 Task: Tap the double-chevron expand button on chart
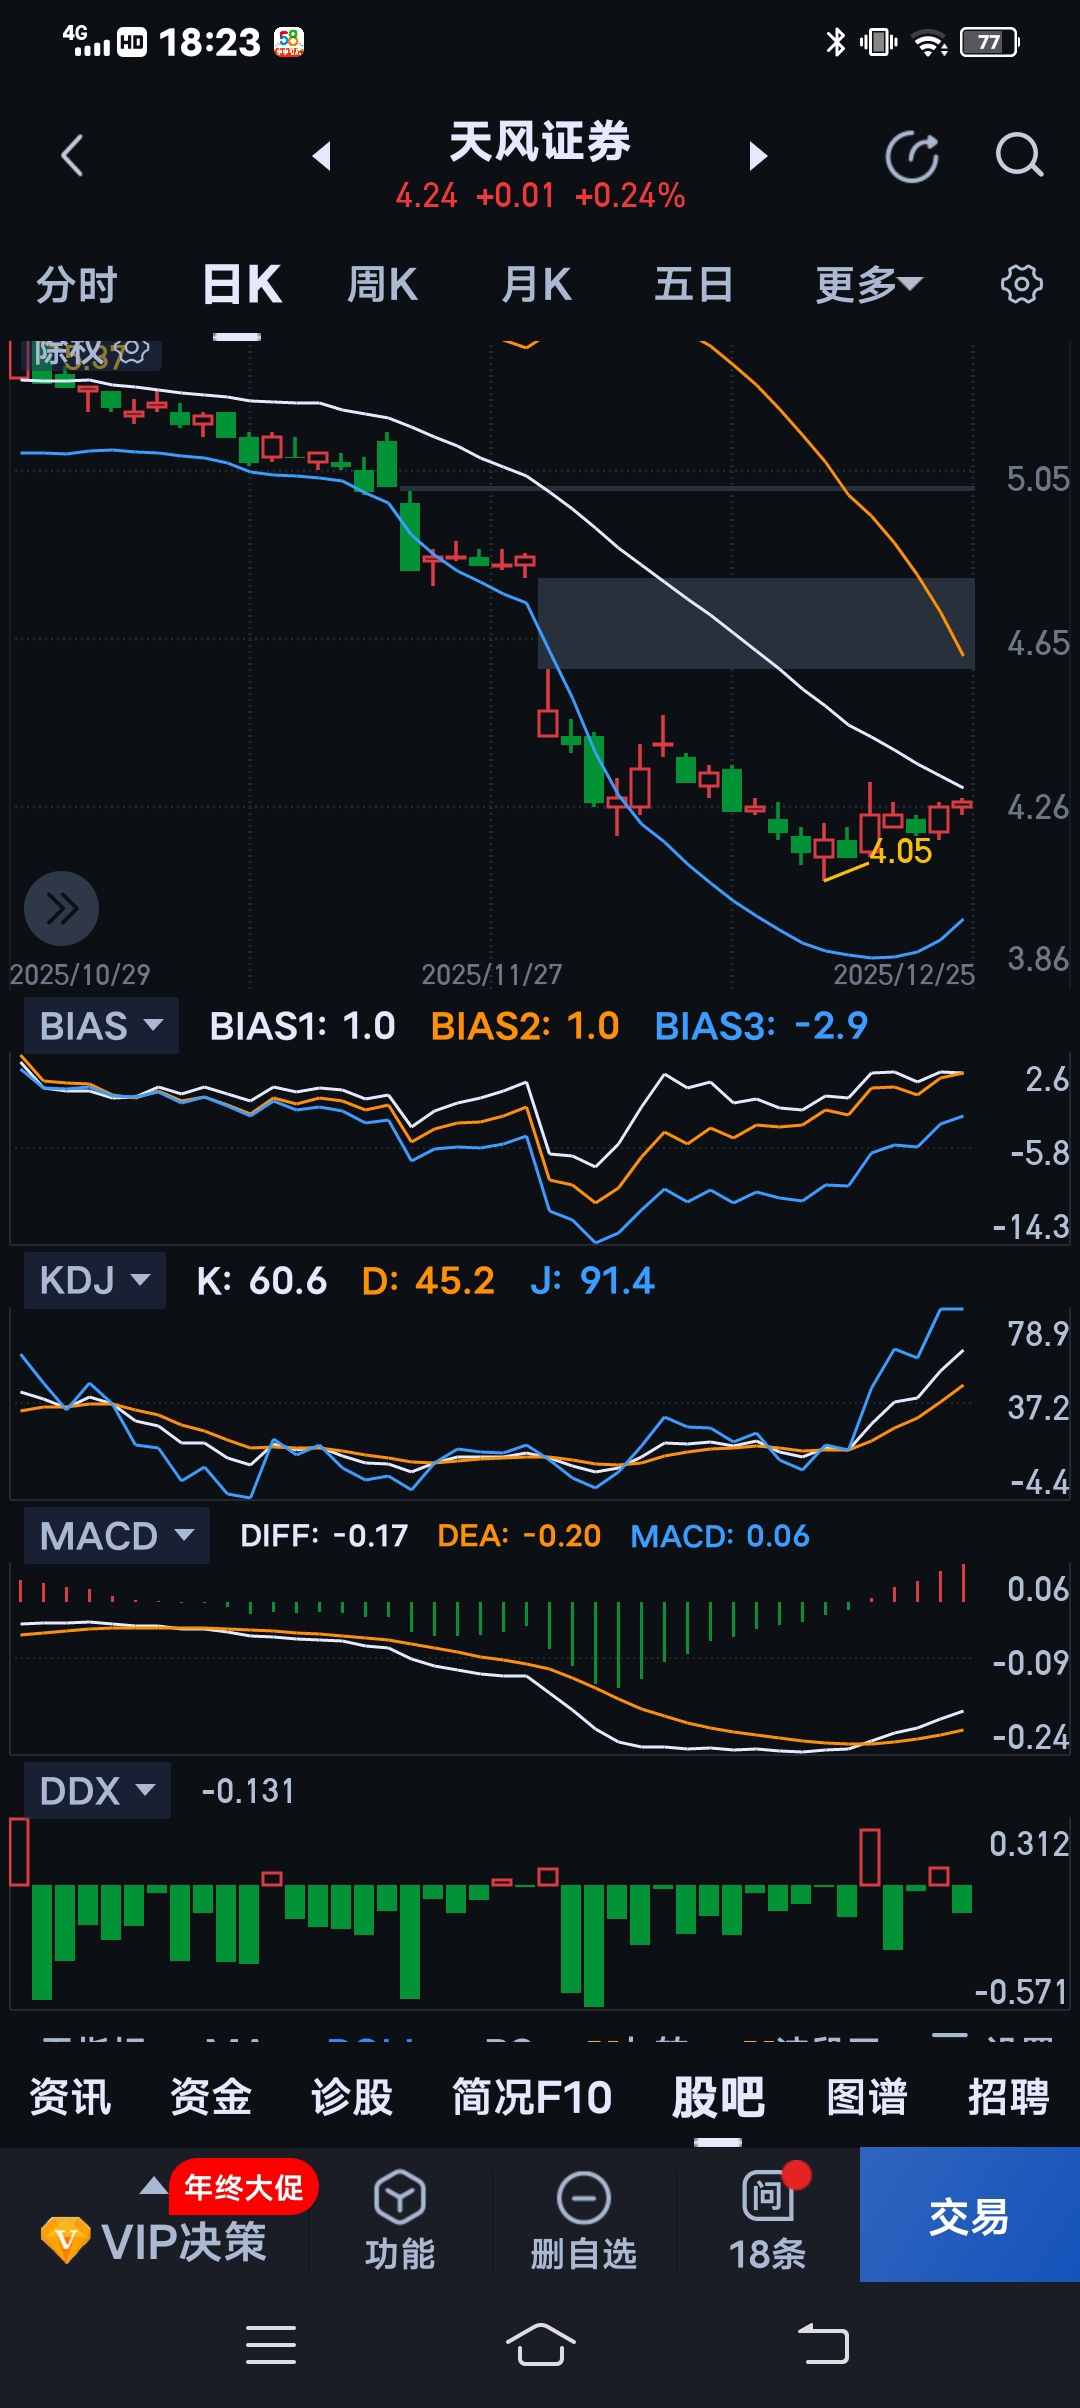coord(61,909)
